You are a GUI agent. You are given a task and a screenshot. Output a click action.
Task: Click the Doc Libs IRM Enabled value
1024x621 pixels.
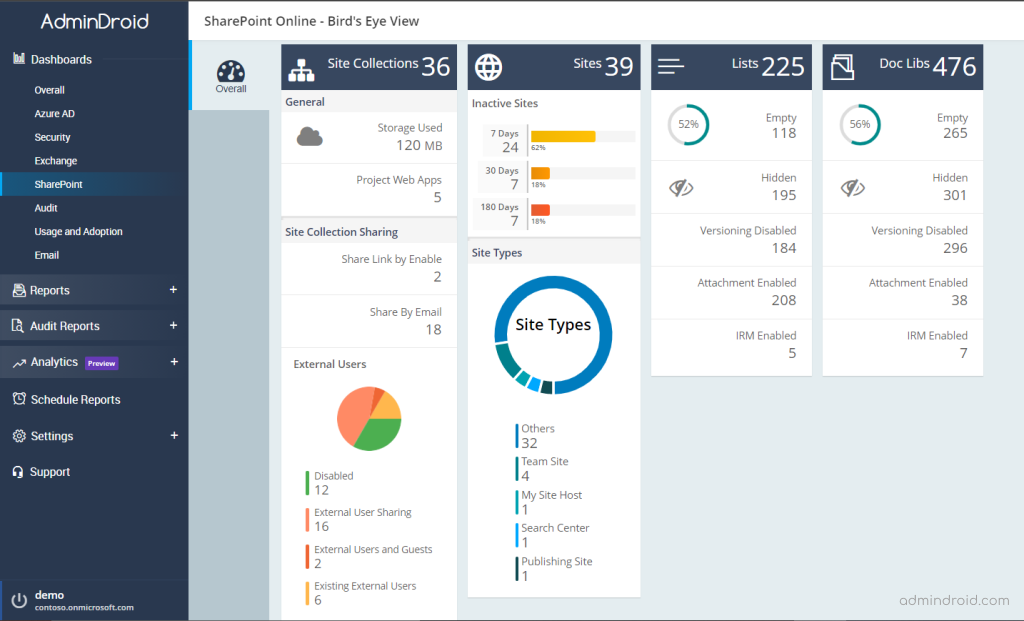tap(963, 353)
